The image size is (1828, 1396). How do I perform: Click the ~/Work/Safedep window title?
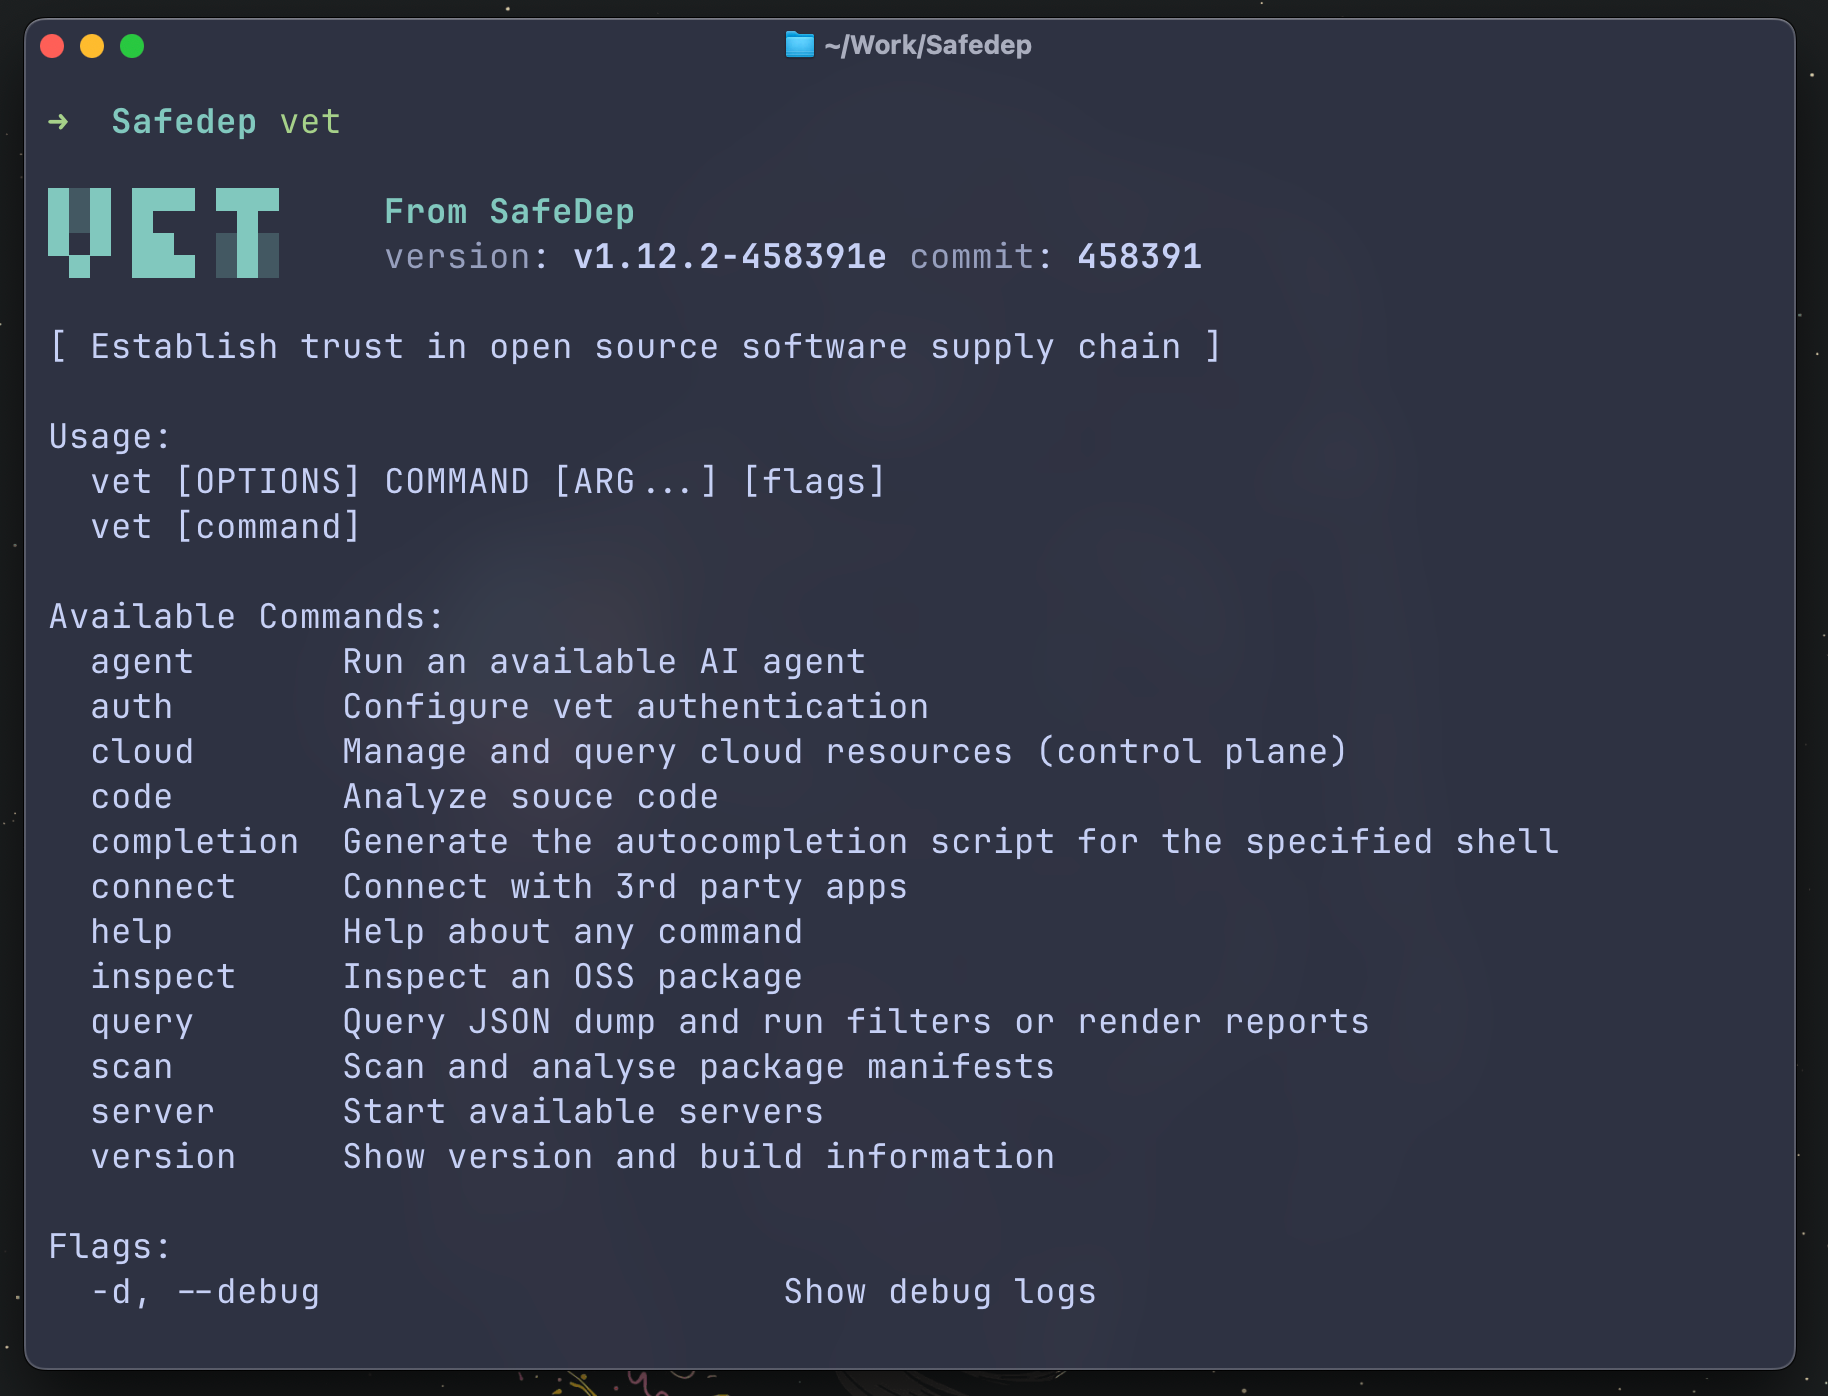click(x=927, y=45)
